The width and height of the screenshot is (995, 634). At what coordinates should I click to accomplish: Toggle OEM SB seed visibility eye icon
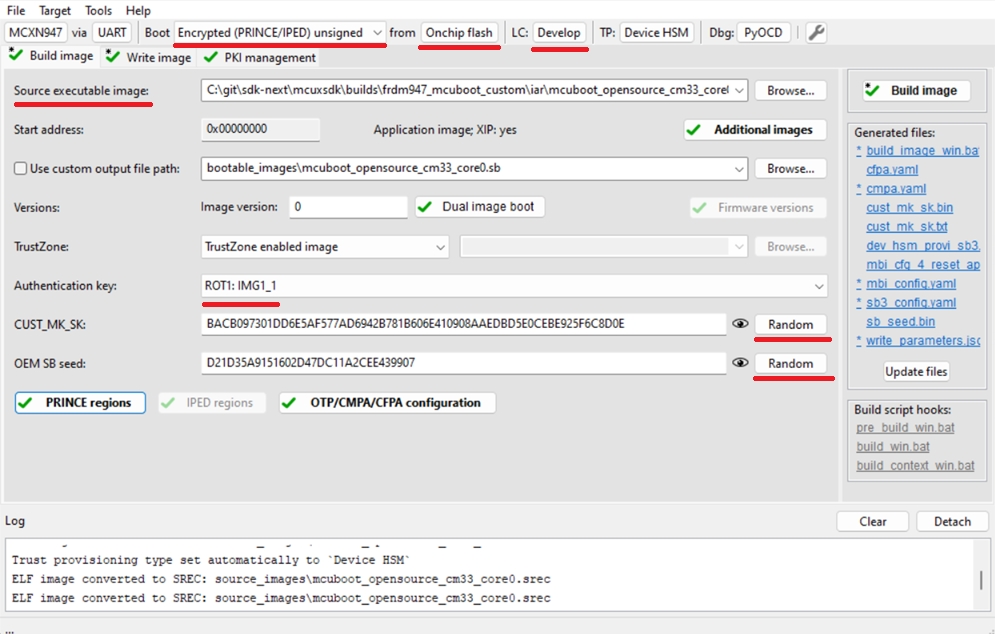point(740,363)
